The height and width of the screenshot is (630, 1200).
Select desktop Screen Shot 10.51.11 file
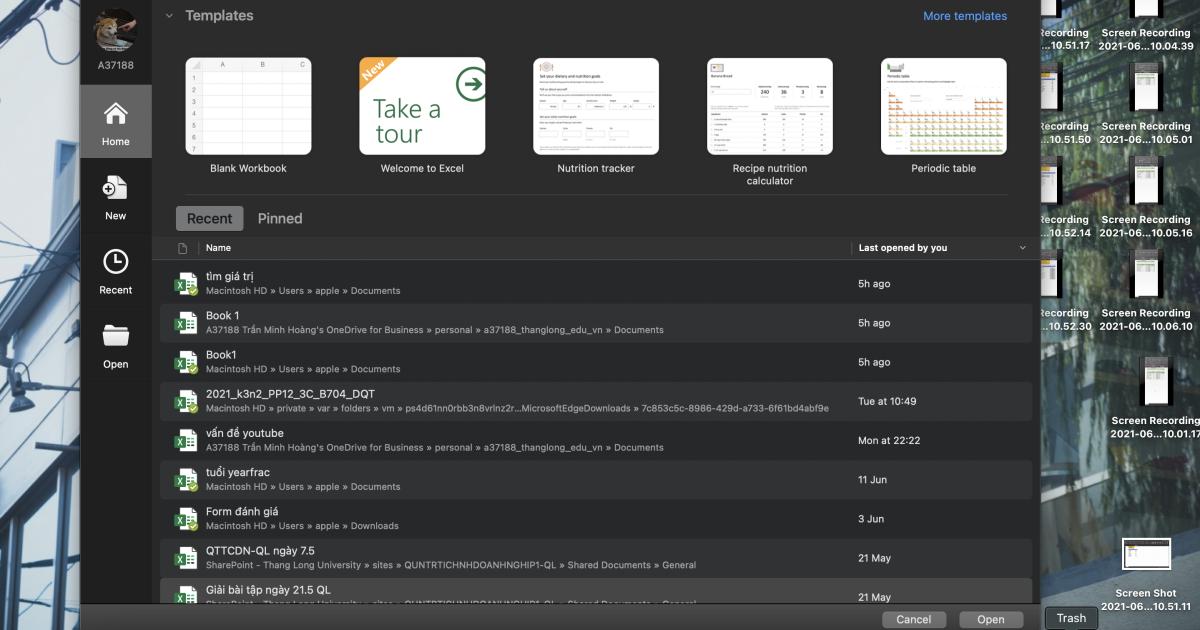[x=1146, y=575]
